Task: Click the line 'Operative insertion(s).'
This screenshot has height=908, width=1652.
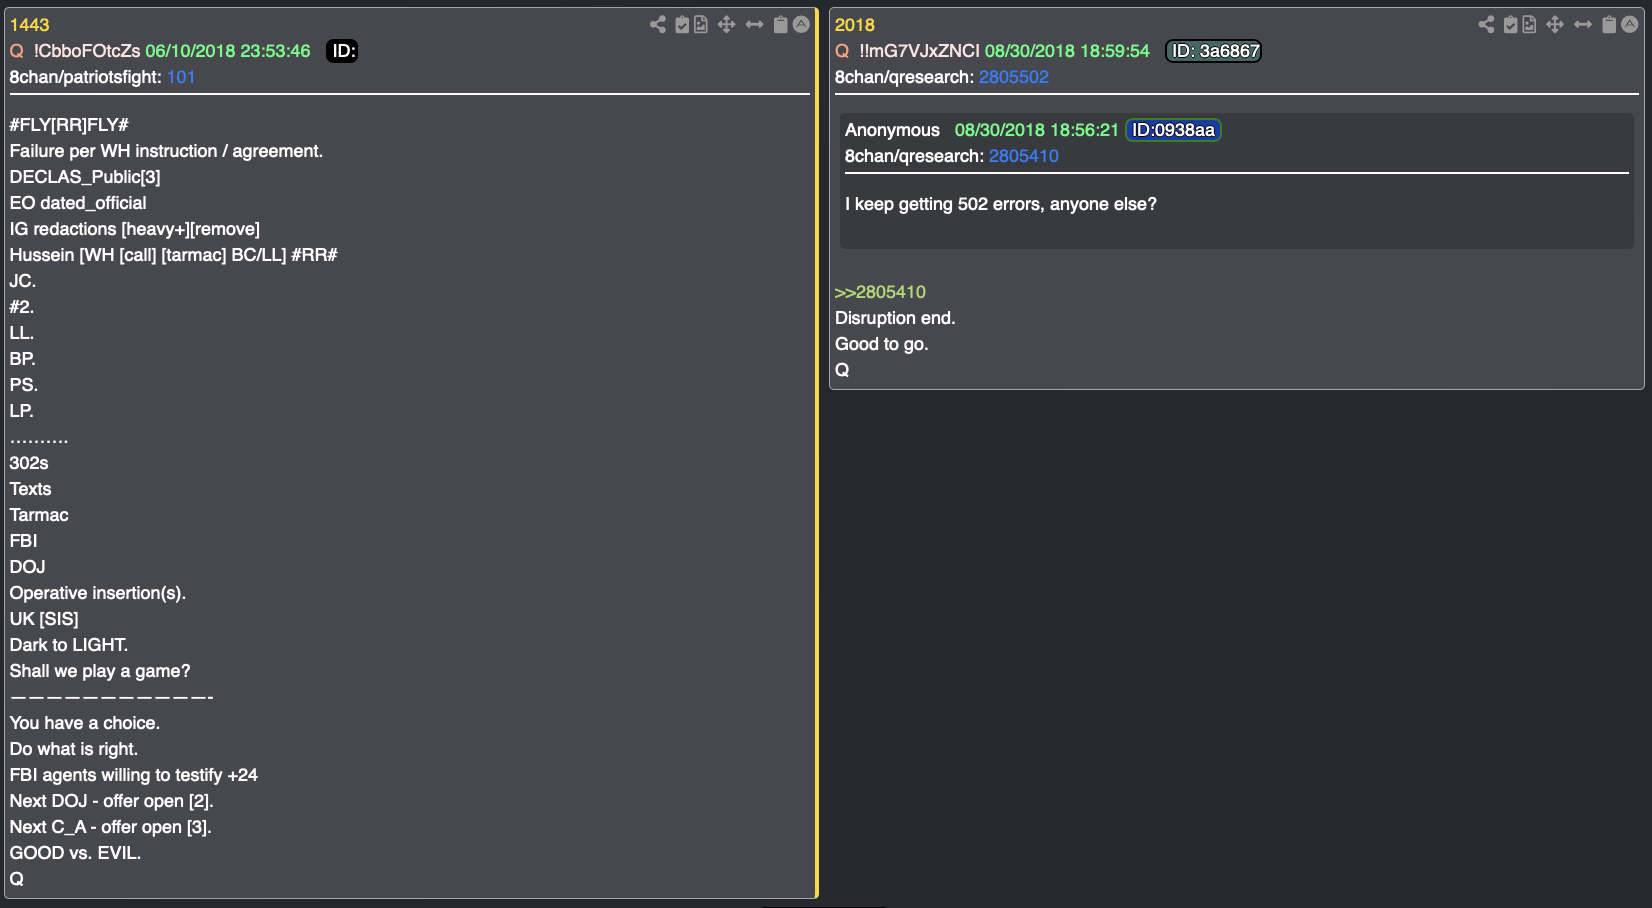Action: [x=98, y=593]
